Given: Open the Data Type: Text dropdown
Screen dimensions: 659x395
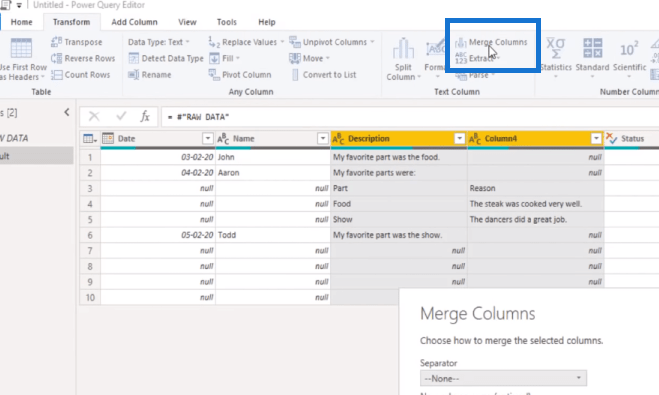Looking at the screenshot, I should (158, 42).
